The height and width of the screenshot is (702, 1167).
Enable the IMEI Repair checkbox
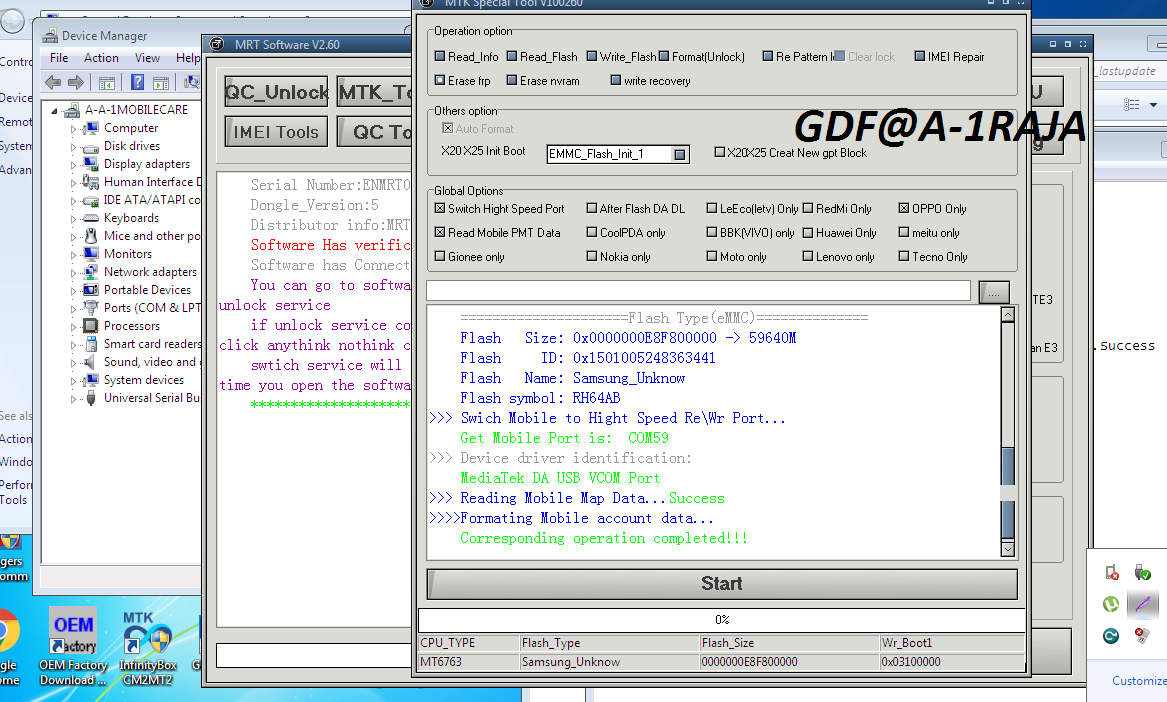[920, 56]
